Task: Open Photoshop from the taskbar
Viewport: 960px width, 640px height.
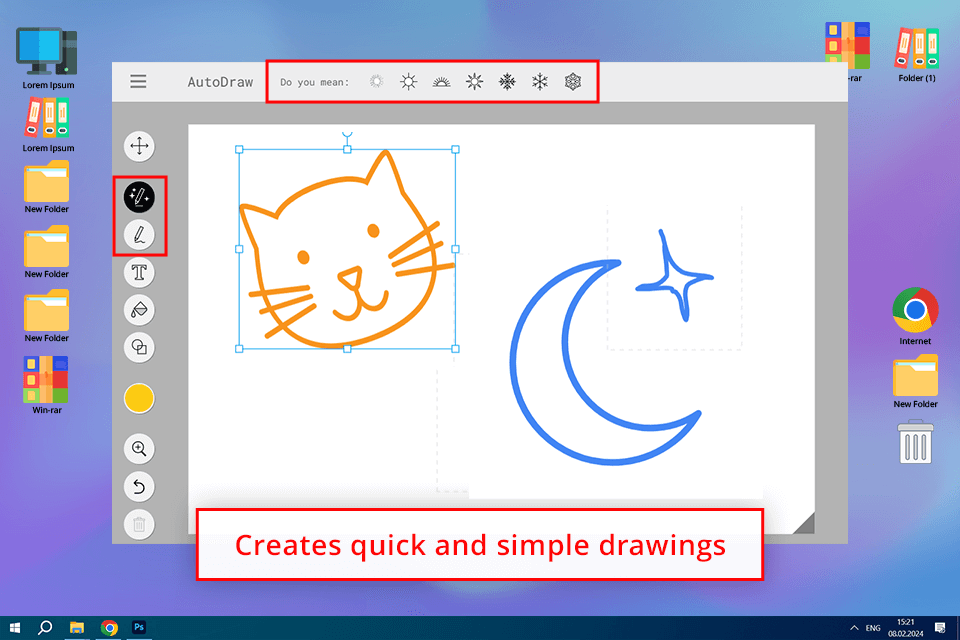Action: click(139, 627)
